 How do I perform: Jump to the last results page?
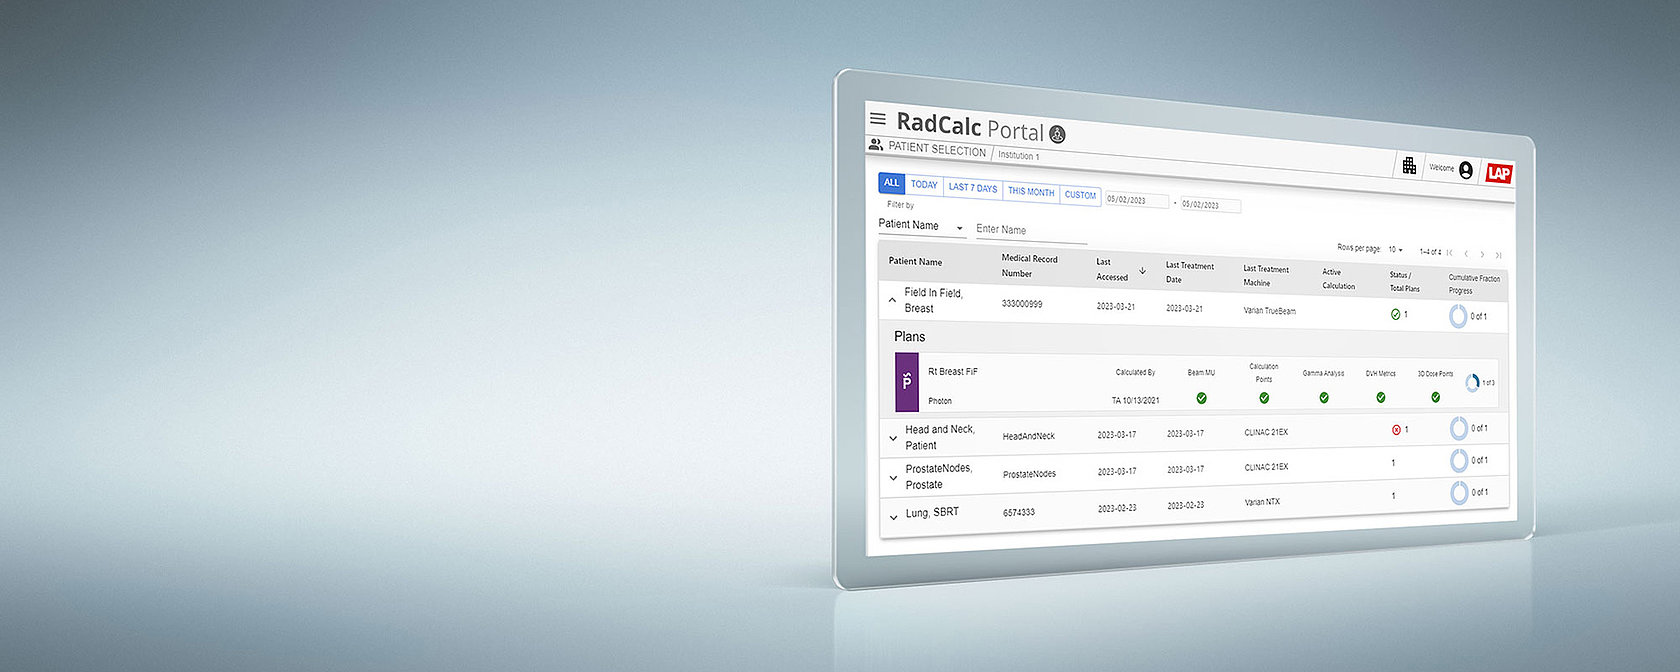pos(1498,255)
